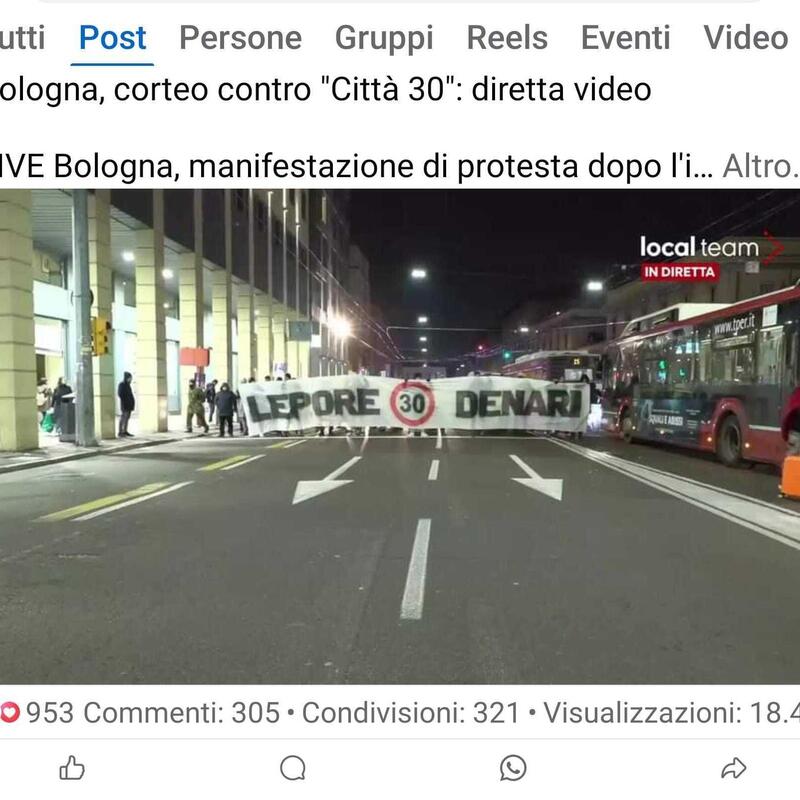The height and width of the screenshot is (800, 800).
Task: Share via the WhatsApp icon
Action: coord(513,768)
